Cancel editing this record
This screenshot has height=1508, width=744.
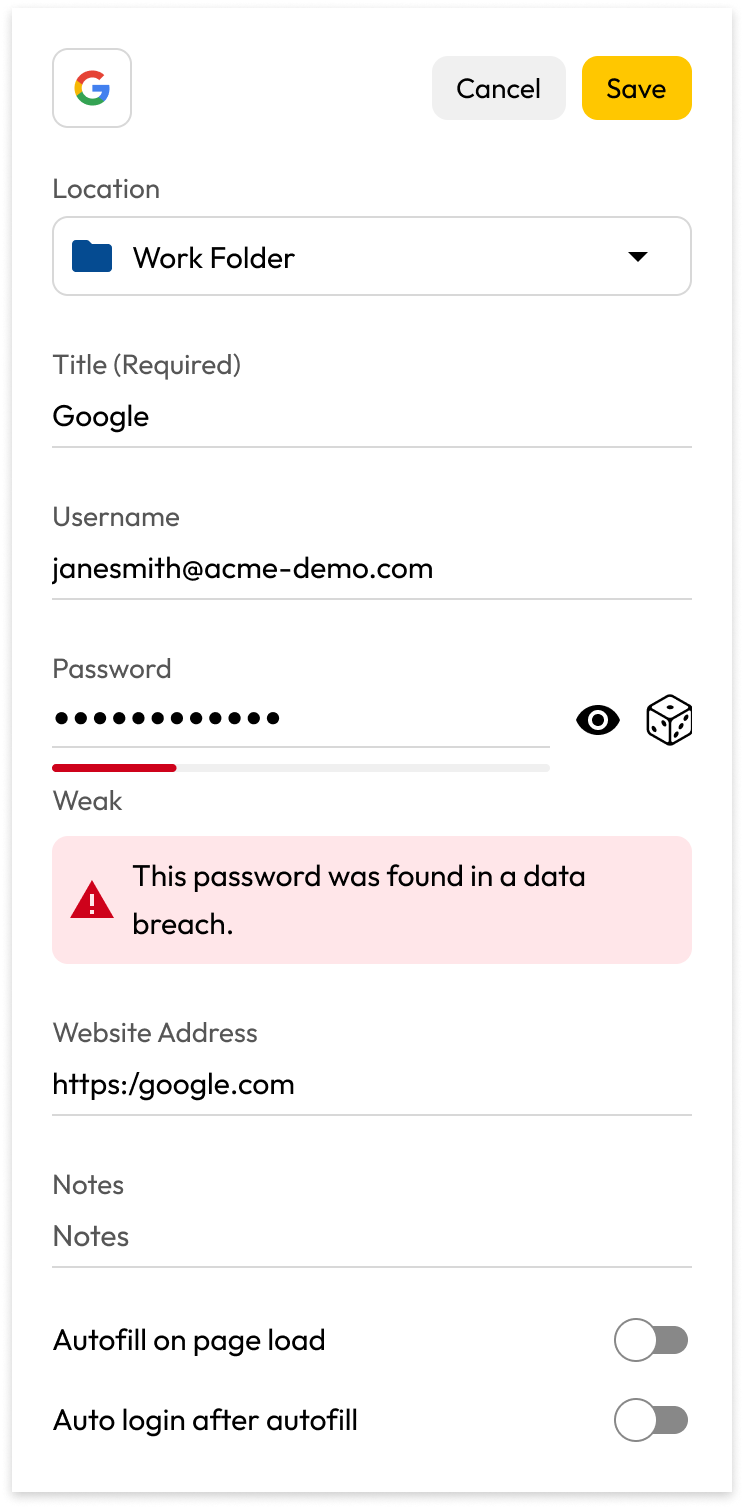tap(499, 88)
